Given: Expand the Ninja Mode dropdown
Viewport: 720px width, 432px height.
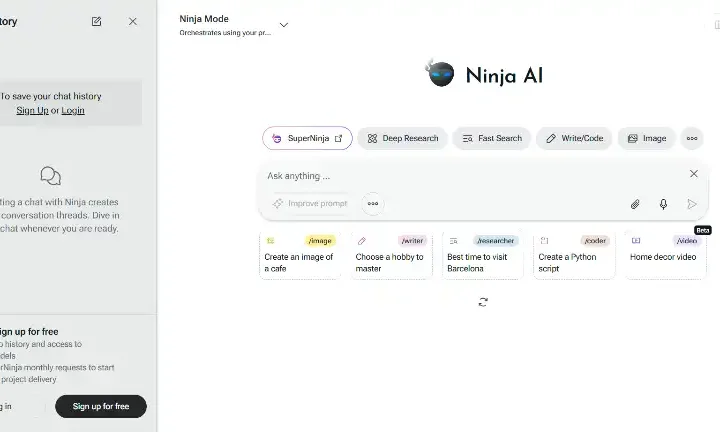Looking at the screenshot, I should point(284,25).
